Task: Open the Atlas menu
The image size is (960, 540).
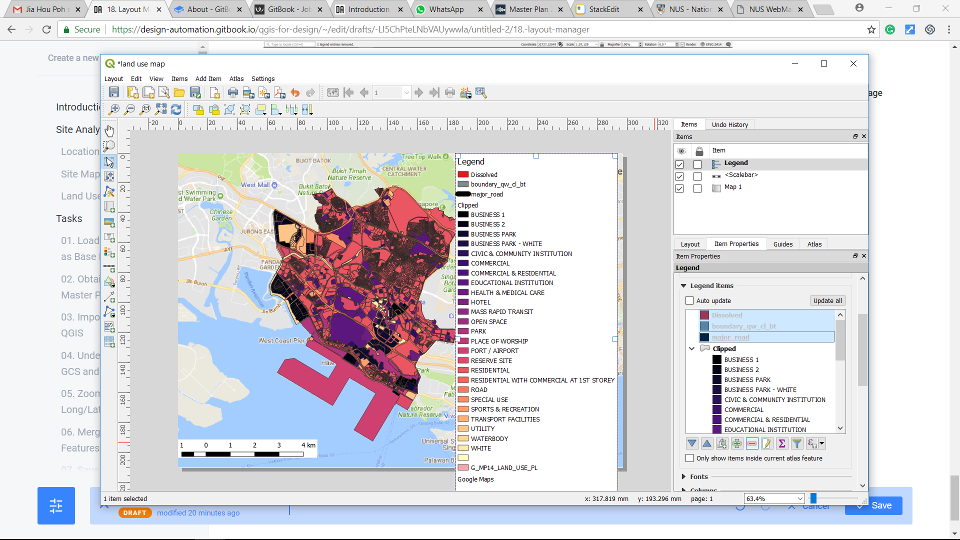Action: coord(236,78)
